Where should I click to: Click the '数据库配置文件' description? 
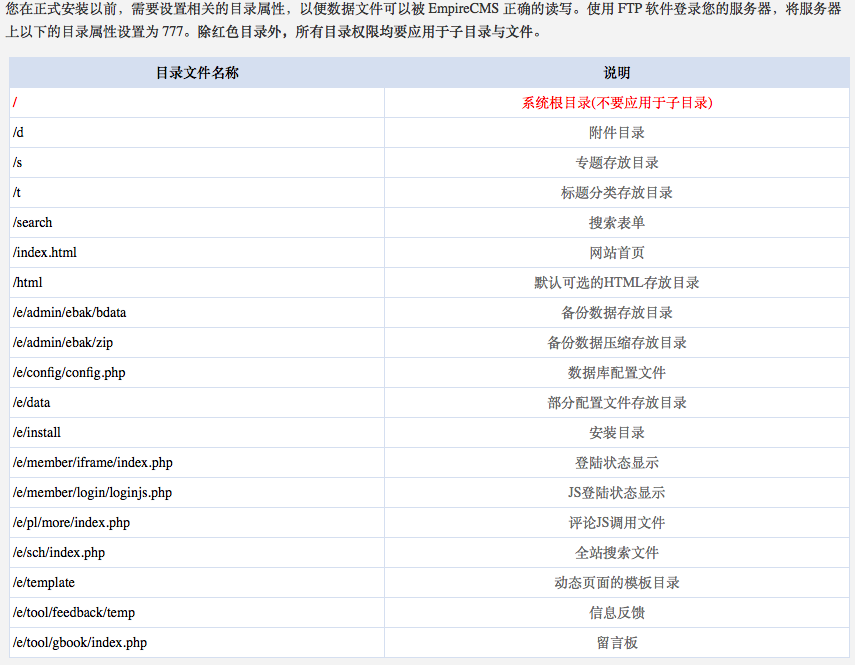(x=617, y=372)
